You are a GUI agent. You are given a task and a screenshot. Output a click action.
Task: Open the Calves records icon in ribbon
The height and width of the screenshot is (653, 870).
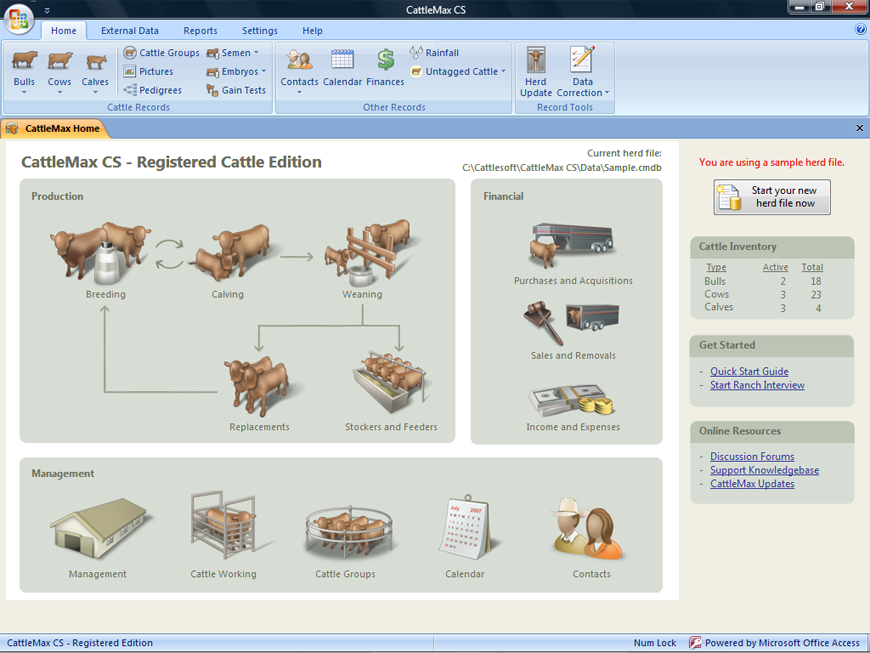pos(95,61)
